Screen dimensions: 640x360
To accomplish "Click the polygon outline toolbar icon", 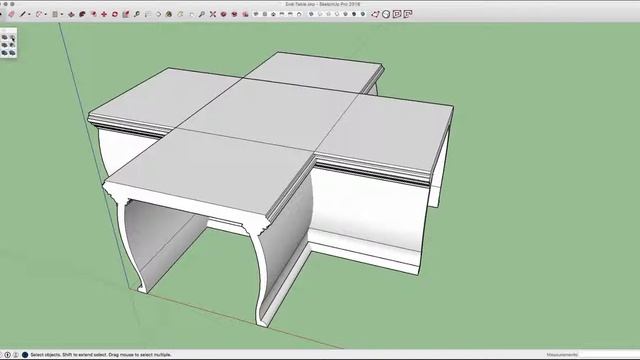I will pos(376,14).
